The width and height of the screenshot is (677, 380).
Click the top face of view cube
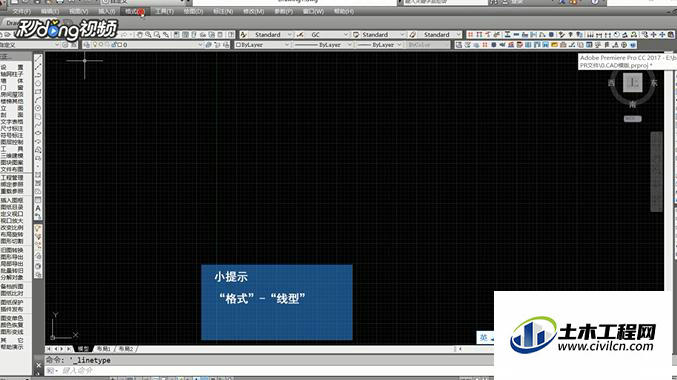tap(633, 82)
